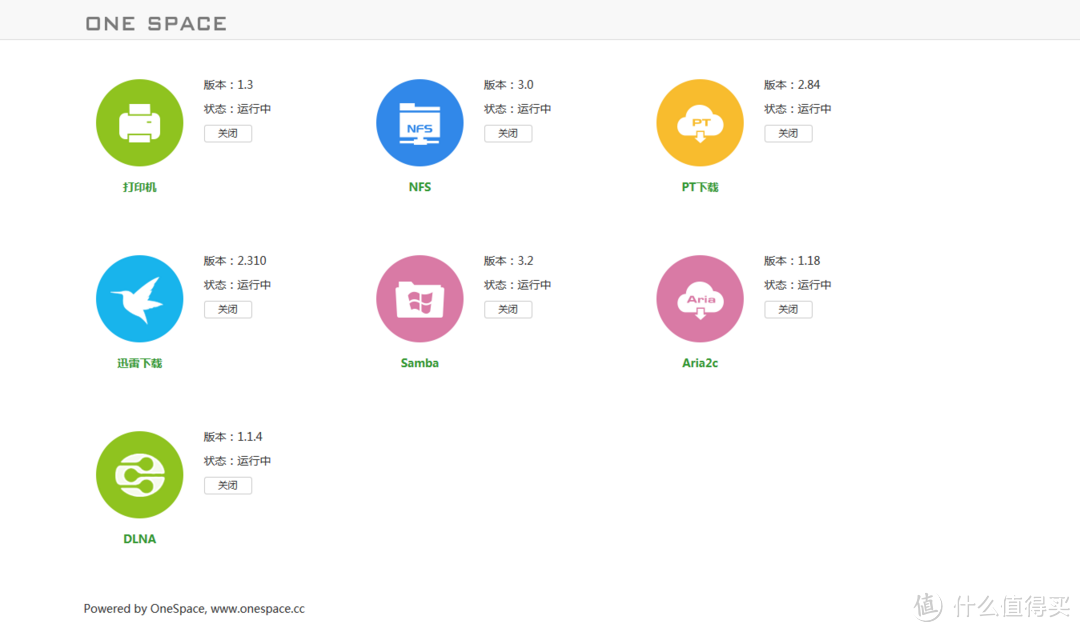Click the NFS label text
The width and height of the screenshot is (1080, 632).
tap(419, 187)
